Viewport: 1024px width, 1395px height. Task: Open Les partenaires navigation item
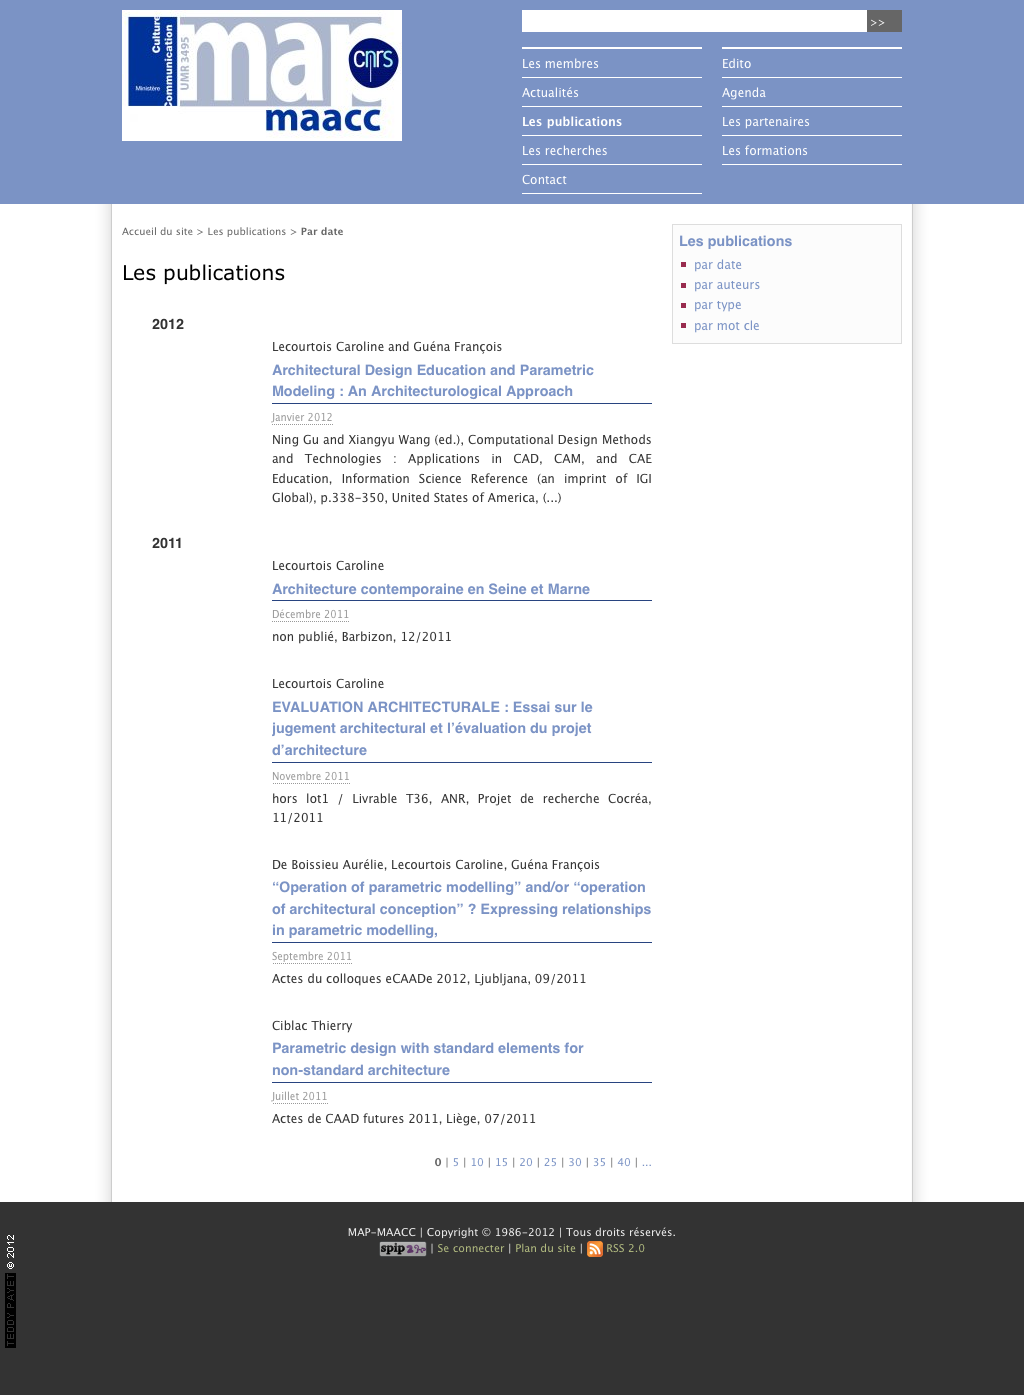[765, 122]
